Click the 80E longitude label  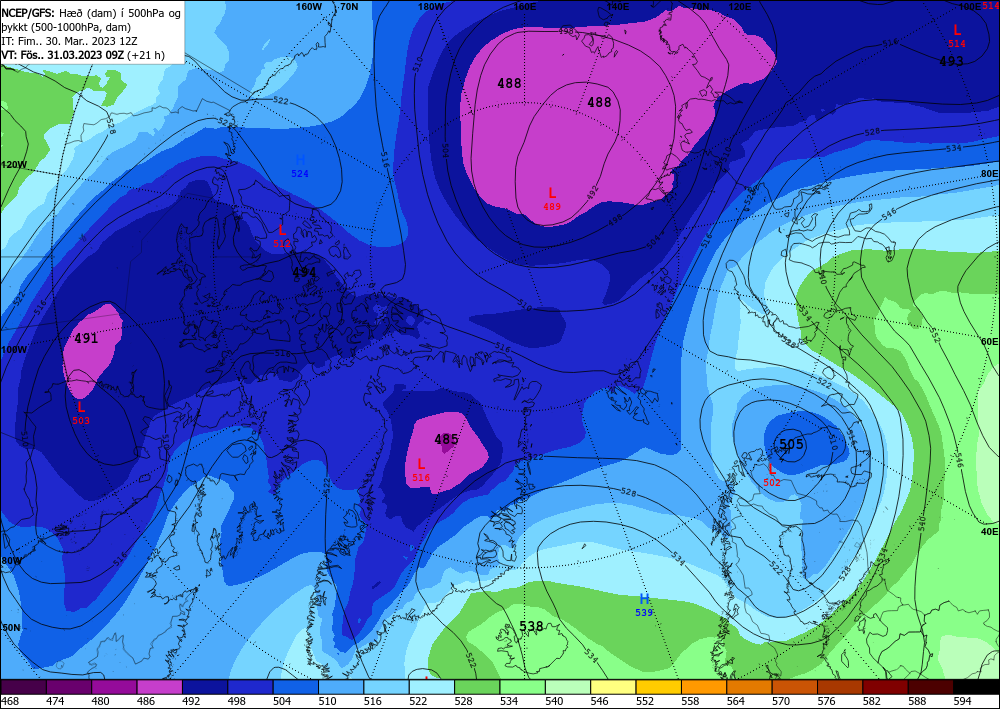click(989, 173)
